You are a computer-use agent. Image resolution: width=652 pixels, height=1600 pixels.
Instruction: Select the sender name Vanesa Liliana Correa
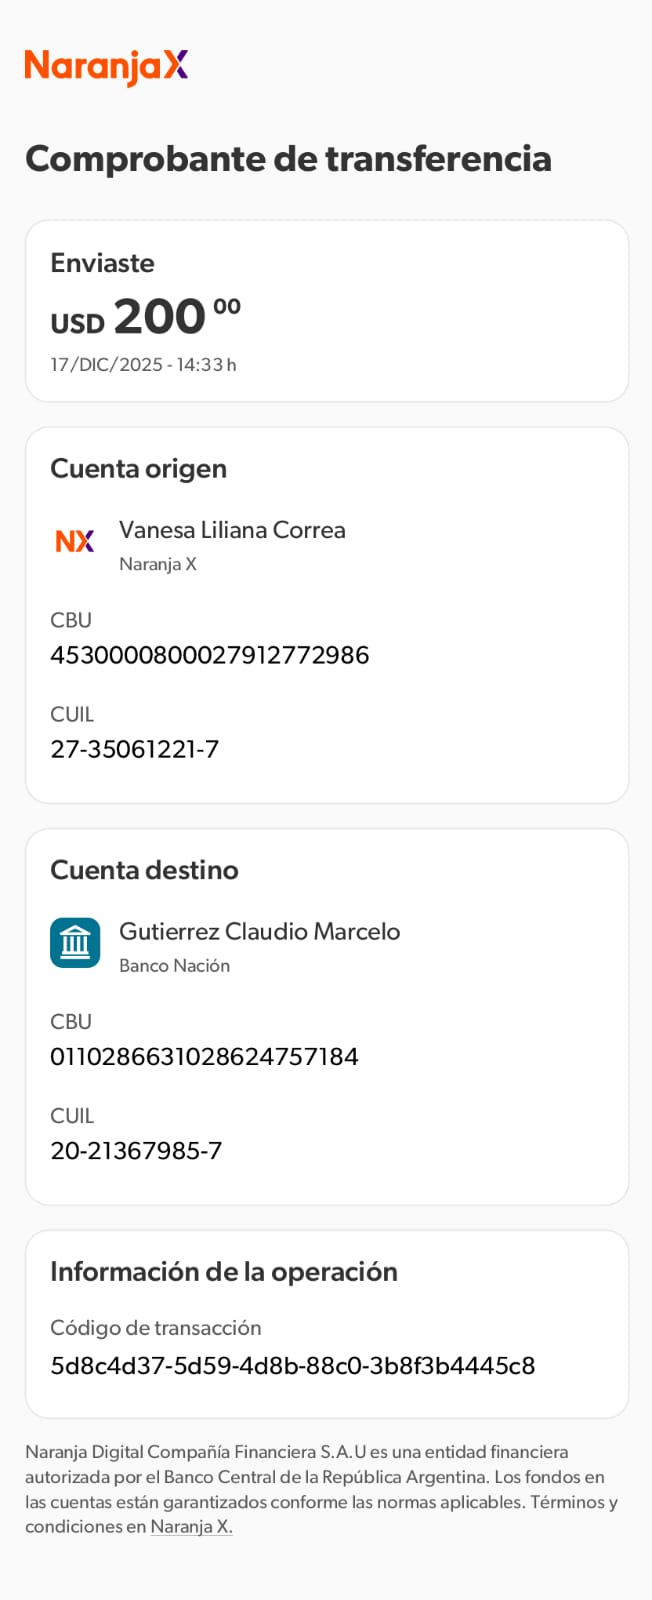pyautogui.click(x=232, y=530)
